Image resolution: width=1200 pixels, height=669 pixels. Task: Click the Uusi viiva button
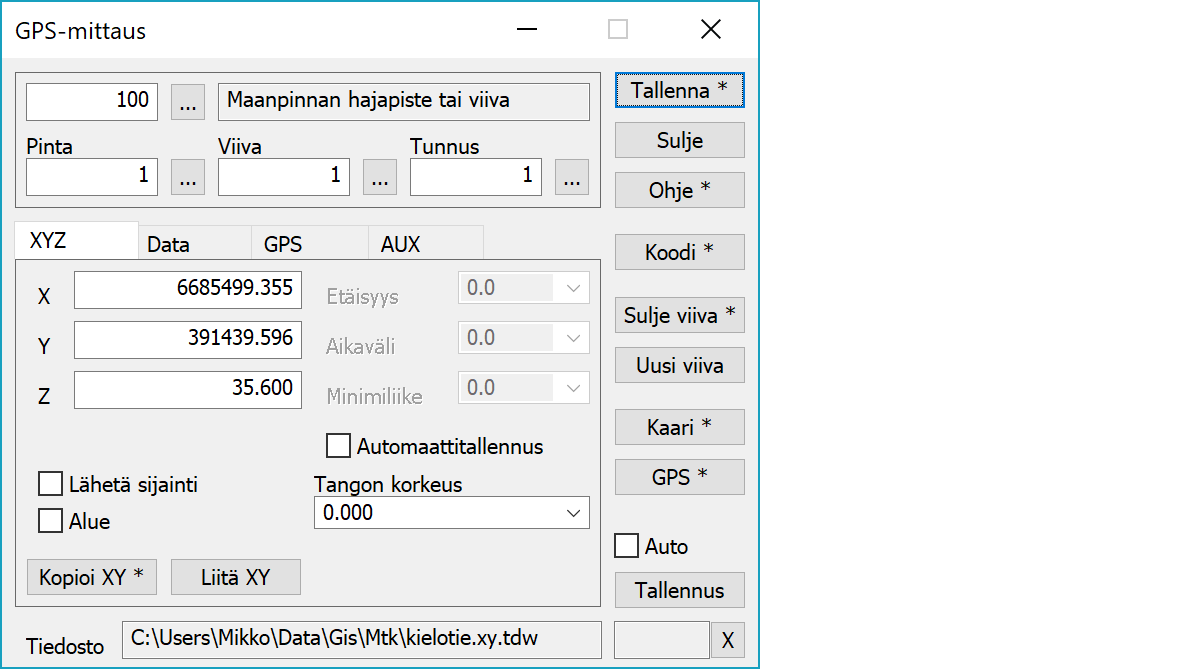point(679,366)
